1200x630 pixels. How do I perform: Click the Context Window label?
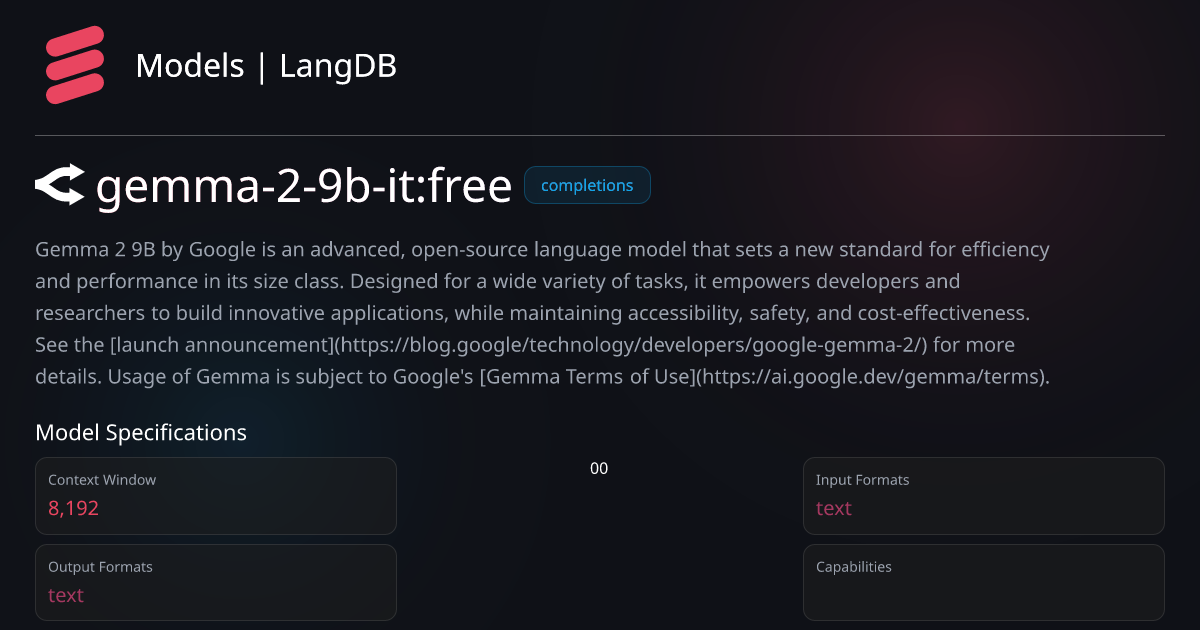[x=102, y=480]
